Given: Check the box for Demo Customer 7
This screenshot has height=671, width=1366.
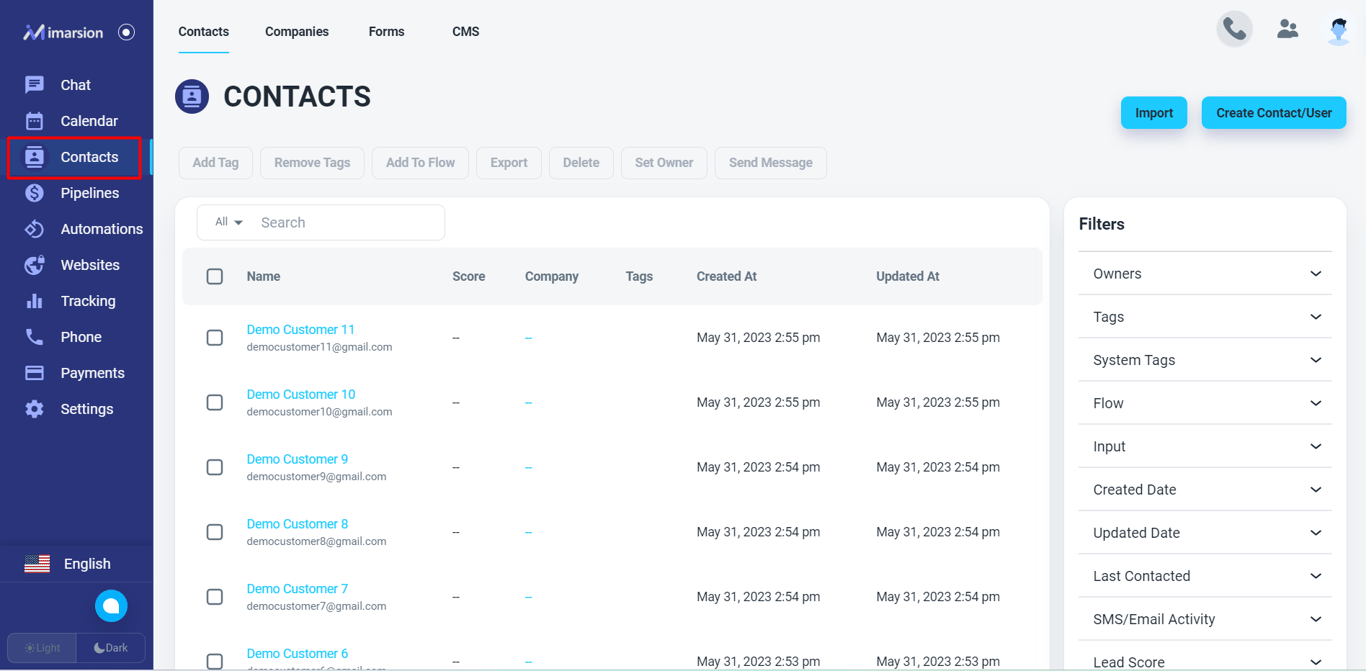Looking at the screenshot, I should (x=215, y=597).
